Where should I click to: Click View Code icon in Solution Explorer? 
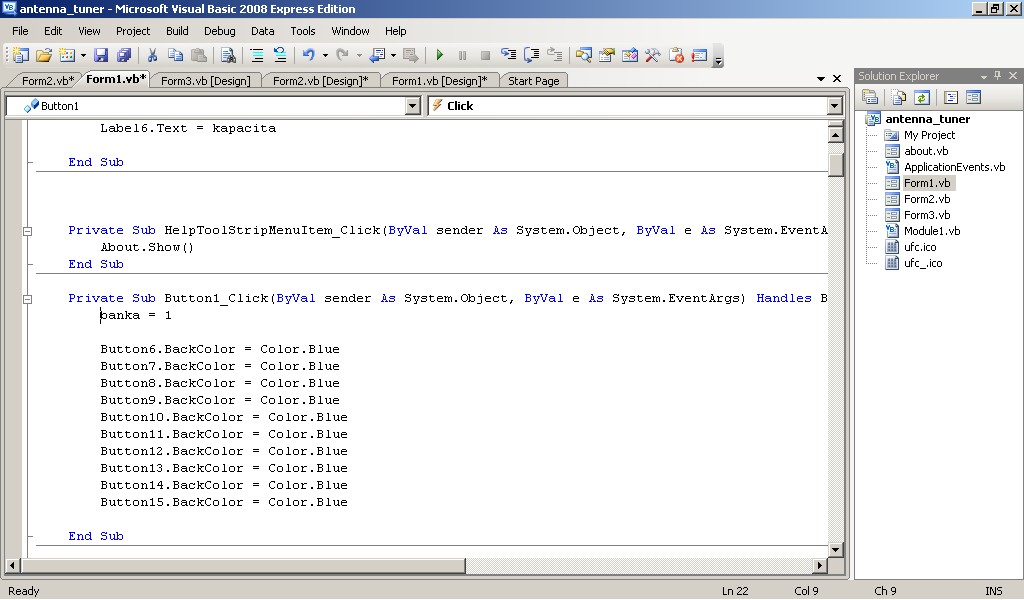(x=950, y=97)
